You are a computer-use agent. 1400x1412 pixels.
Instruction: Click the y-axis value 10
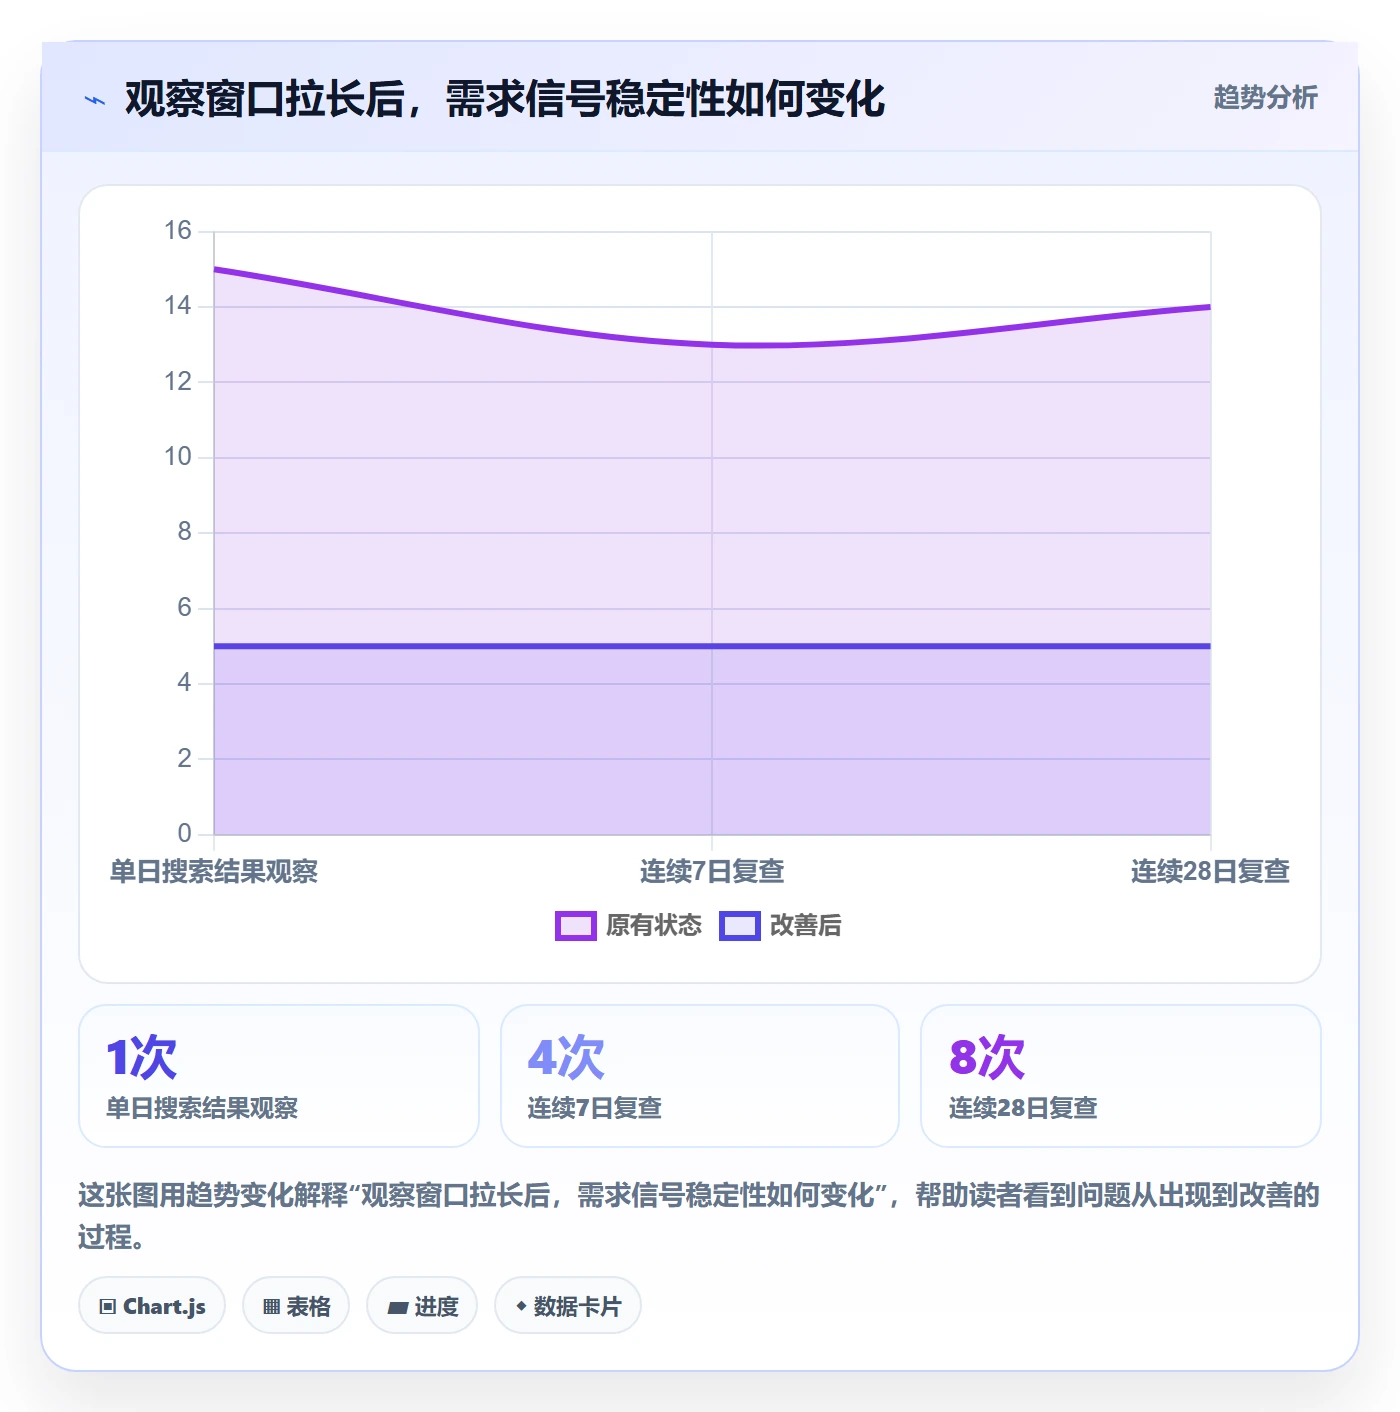[x=178, y=457]
